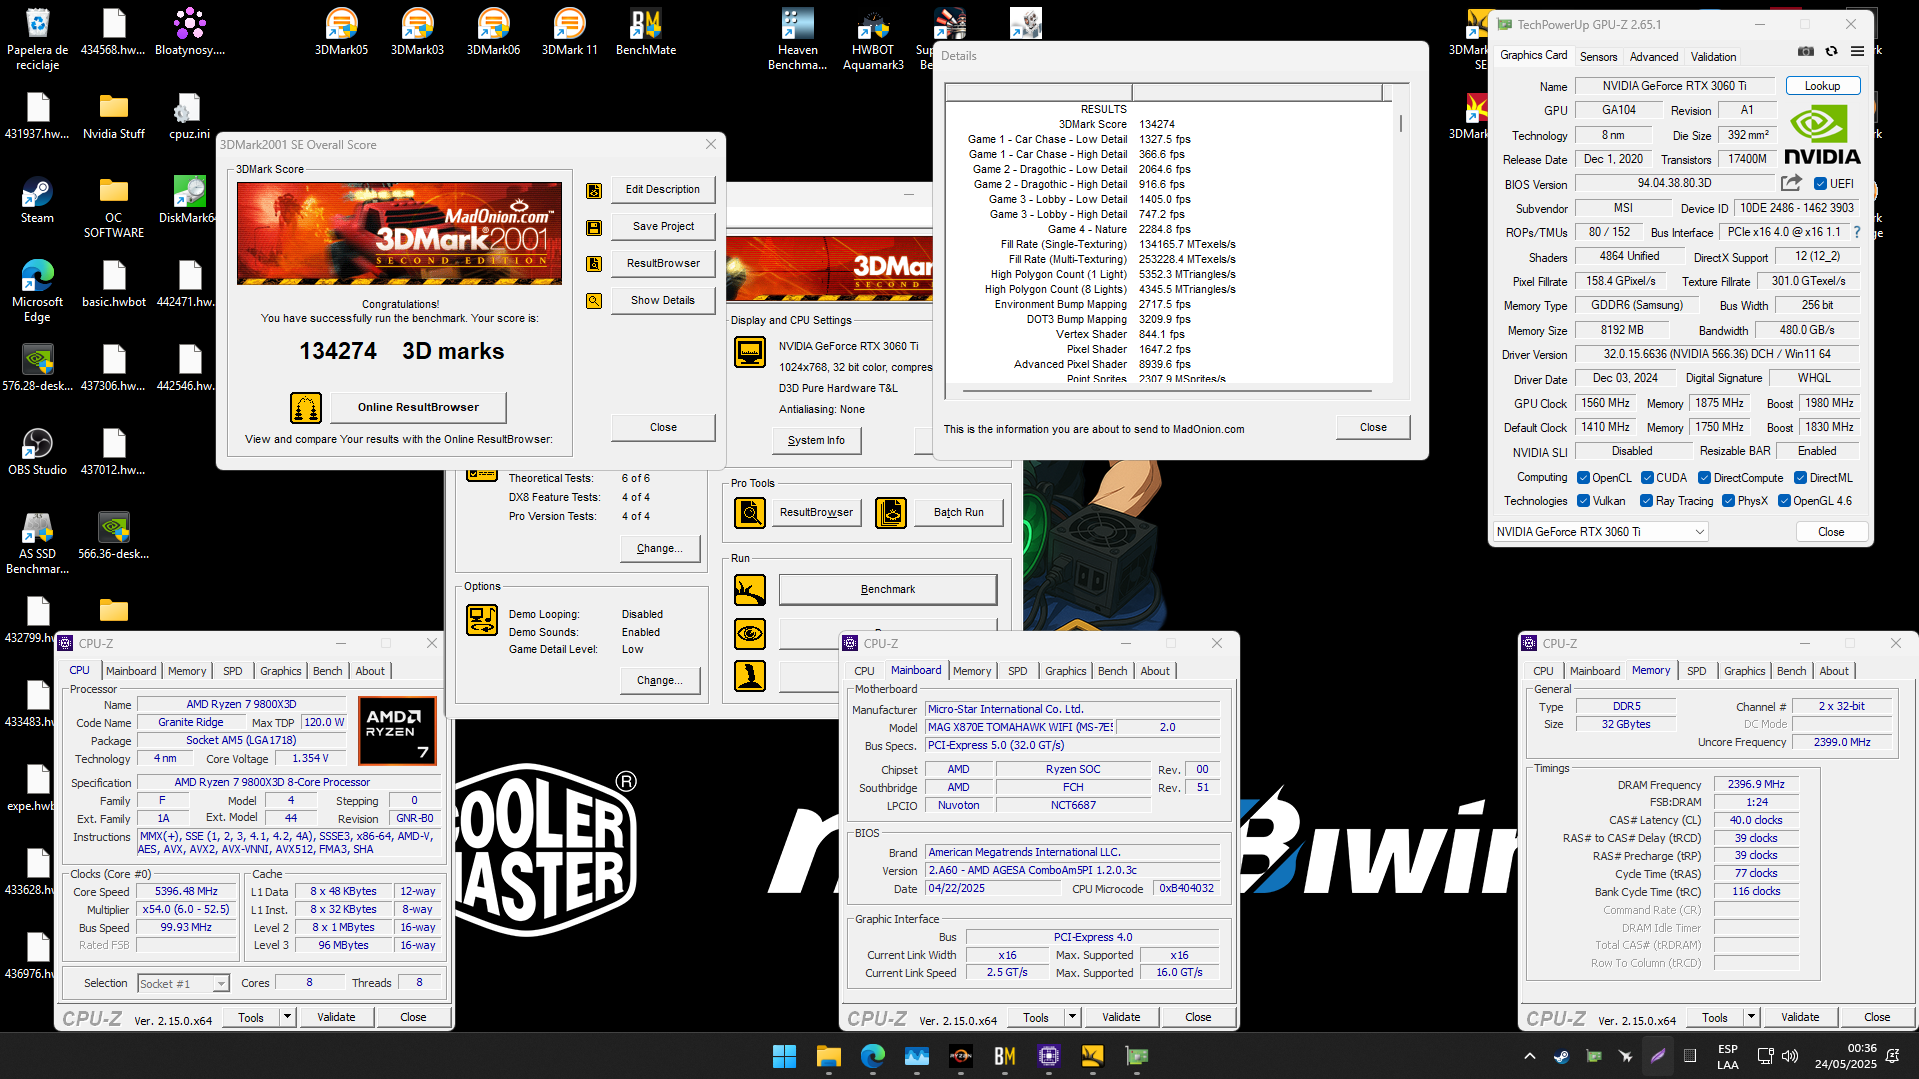This screenshot has width=1919, height=1079.
Task: Click Close in the Details window
Action: [1373, 427]
